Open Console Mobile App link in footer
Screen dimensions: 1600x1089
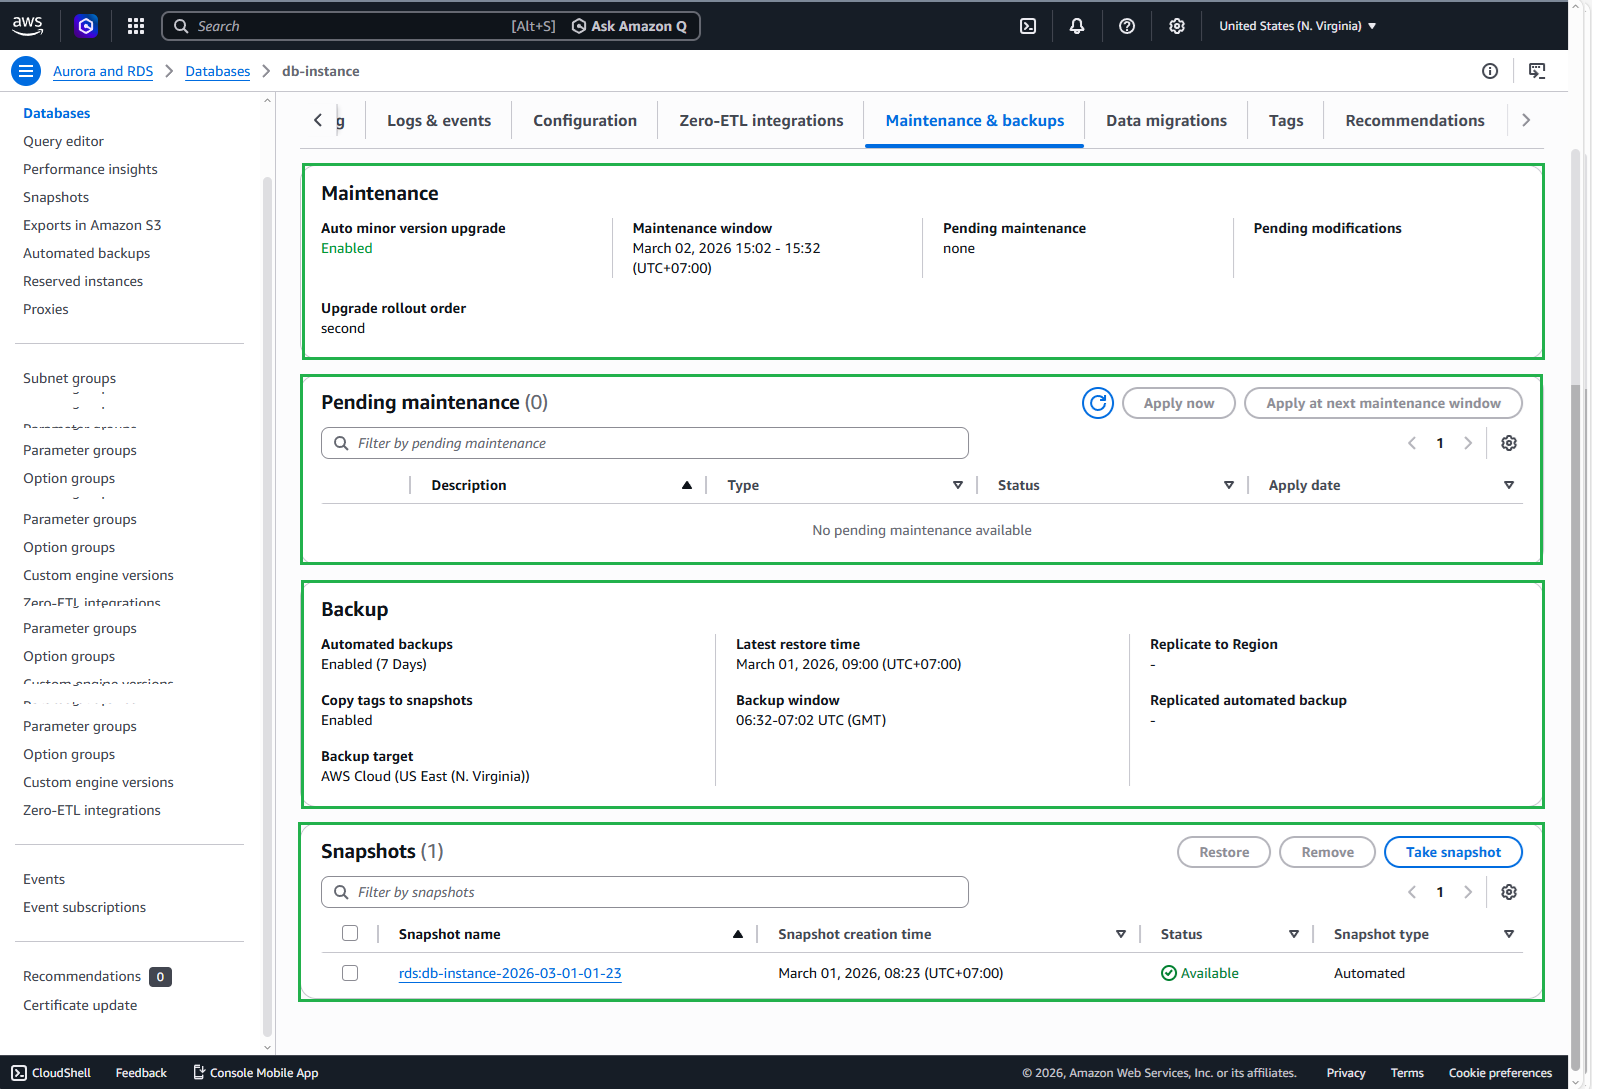coord(255,1073)
